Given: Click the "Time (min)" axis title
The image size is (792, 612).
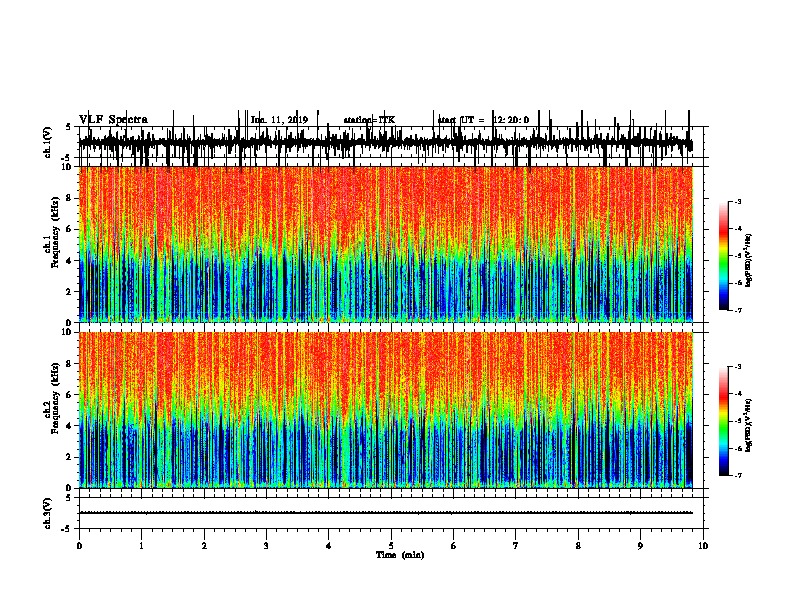Looking at the screenshot, I should point(400,555).
